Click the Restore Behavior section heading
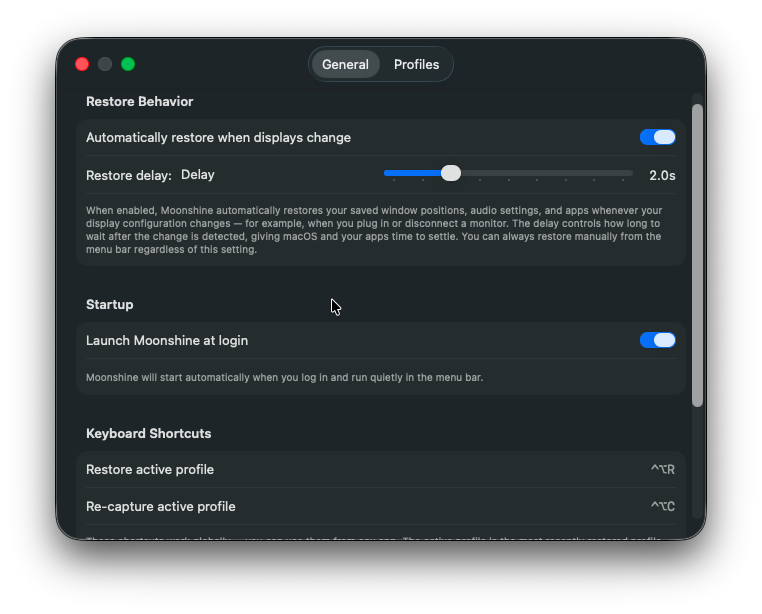This screenshot has height=614, width=762. pyautogui.click(x=139, y=101)
